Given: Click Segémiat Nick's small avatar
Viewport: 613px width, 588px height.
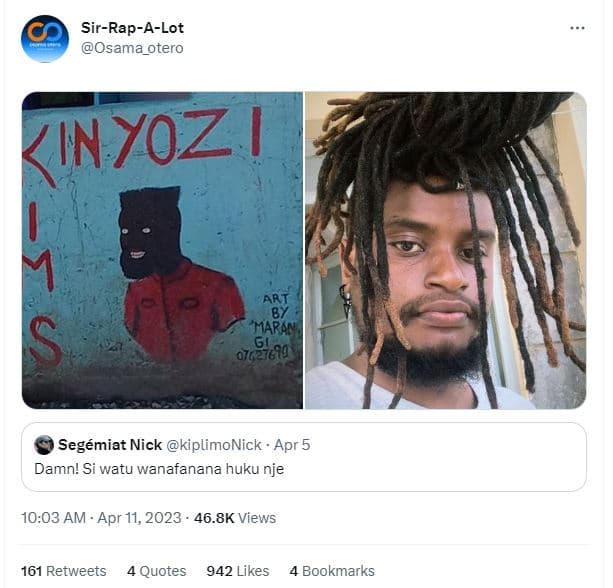Looking at the screenshot, I should tap(44, 445).
